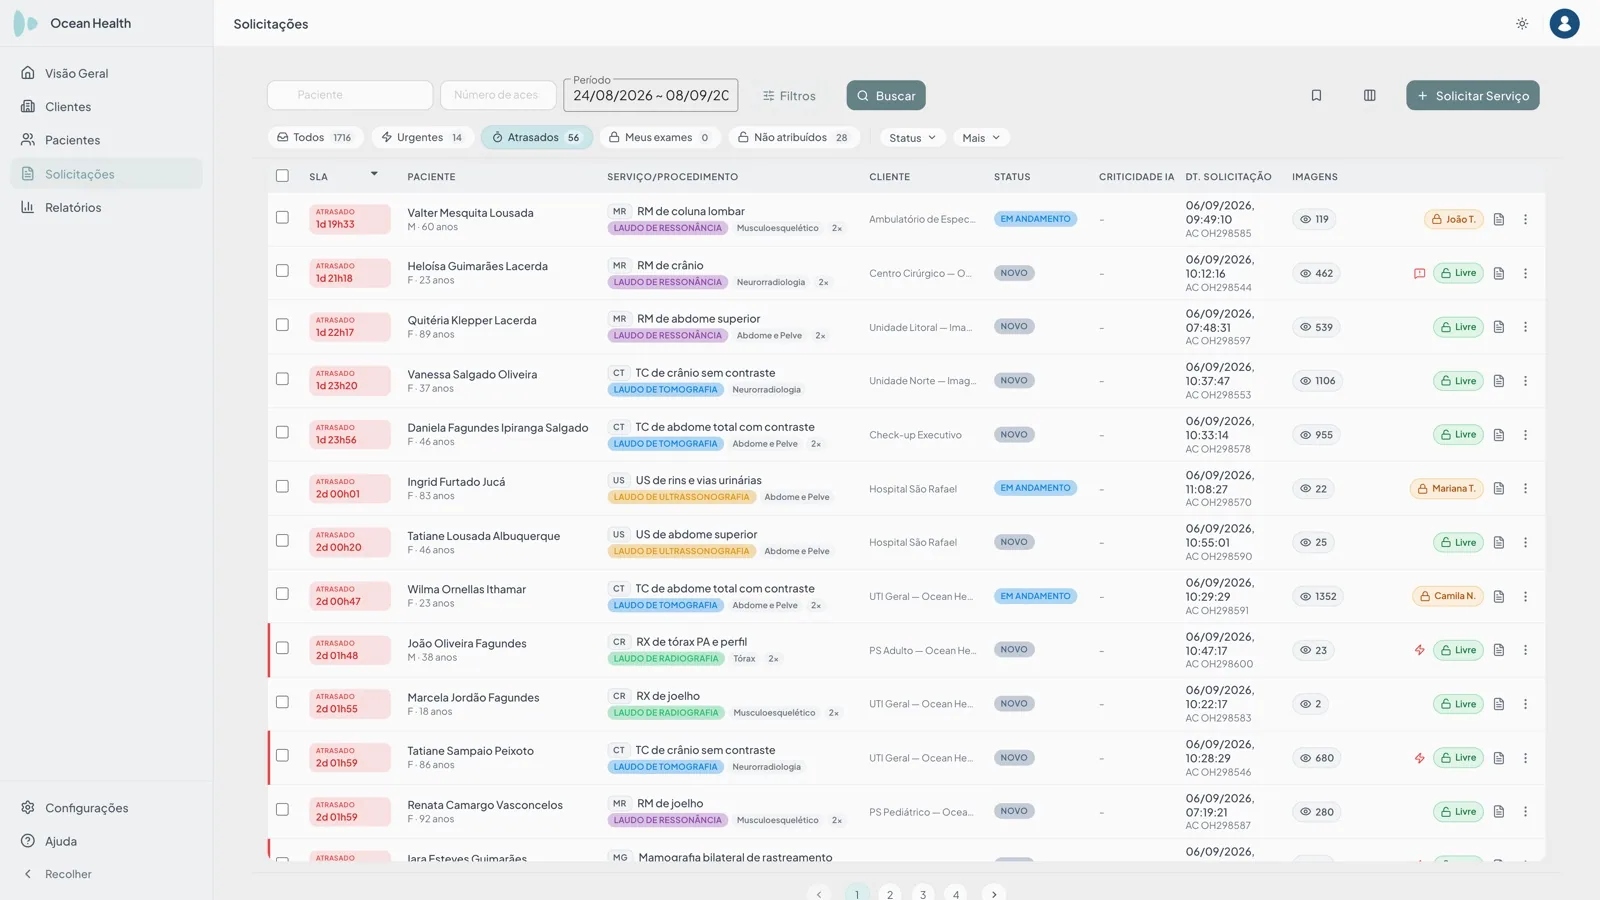Toggle the select-all checkbox in table header
Viewport: 1600px width, 900px height.
pyautogui.click(x=282, y=176)
